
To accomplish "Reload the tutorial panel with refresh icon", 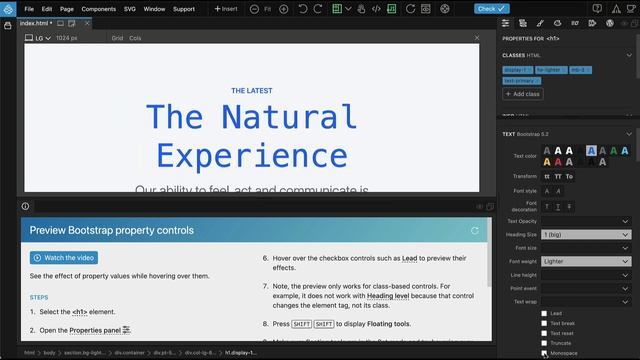I will pyautogui.click(x=474, y=231).
